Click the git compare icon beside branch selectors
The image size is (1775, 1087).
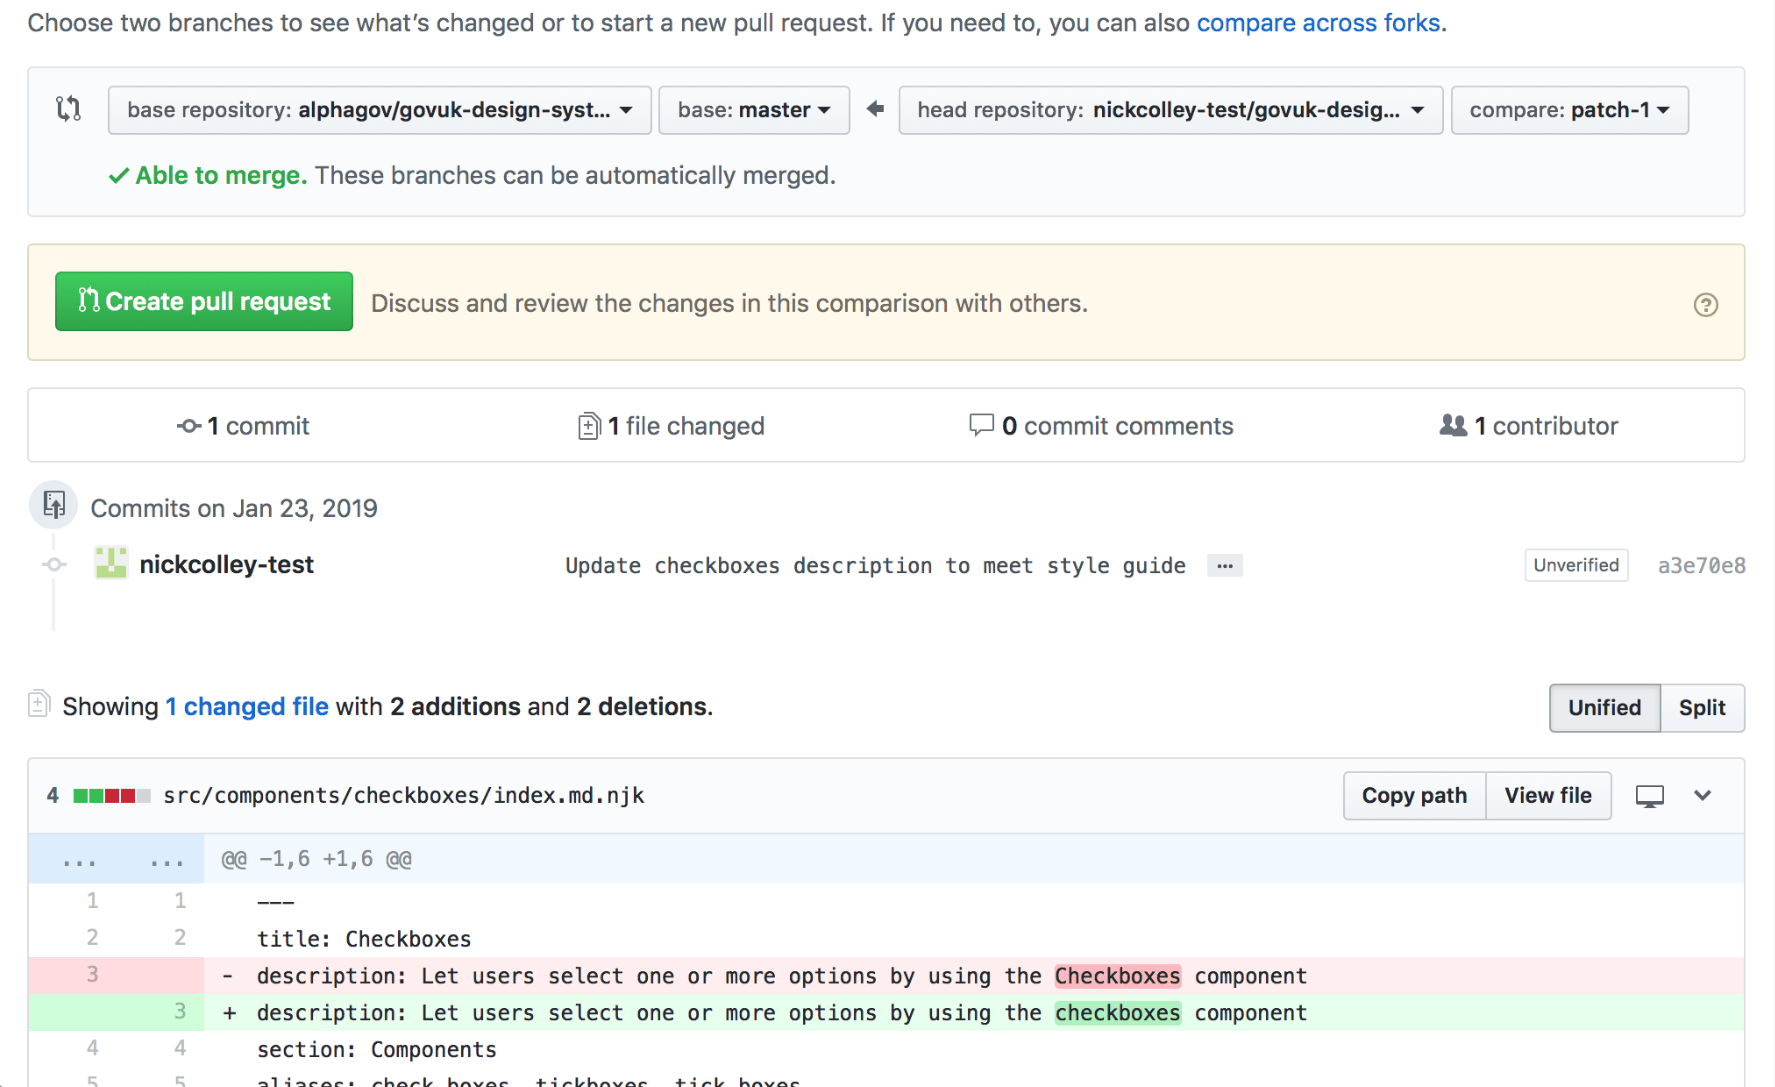click(68, 109)
